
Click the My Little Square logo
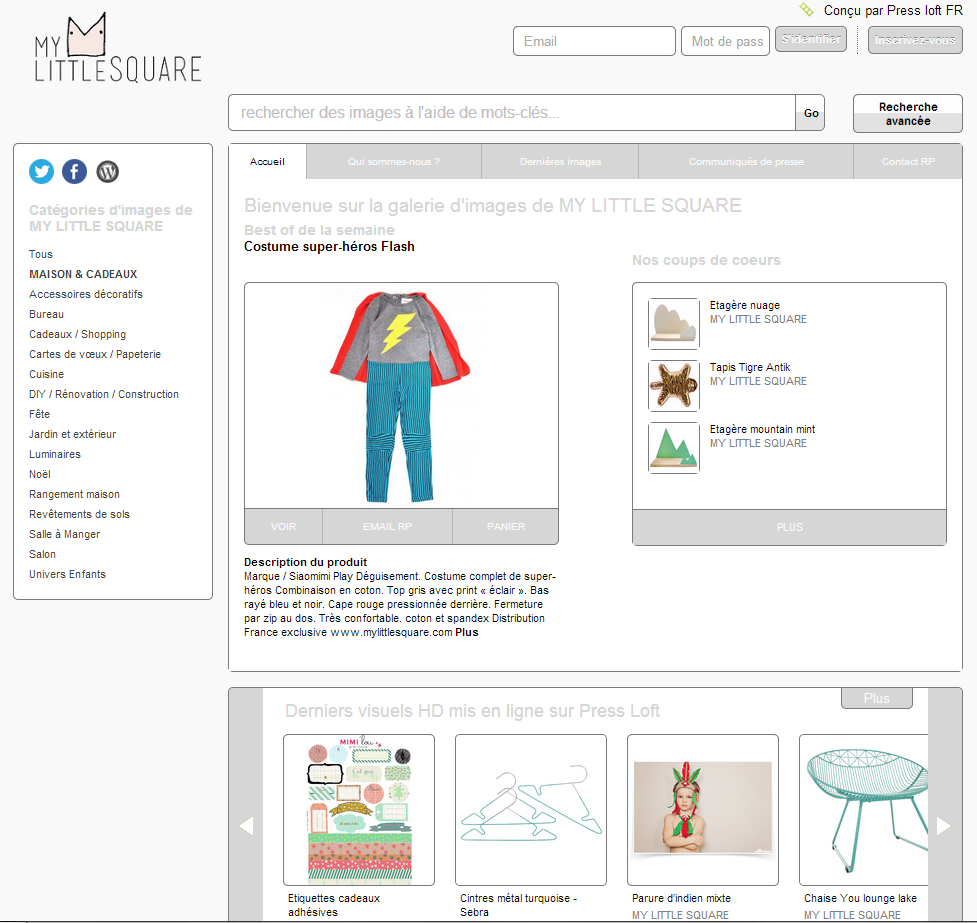tap(118, 48)
